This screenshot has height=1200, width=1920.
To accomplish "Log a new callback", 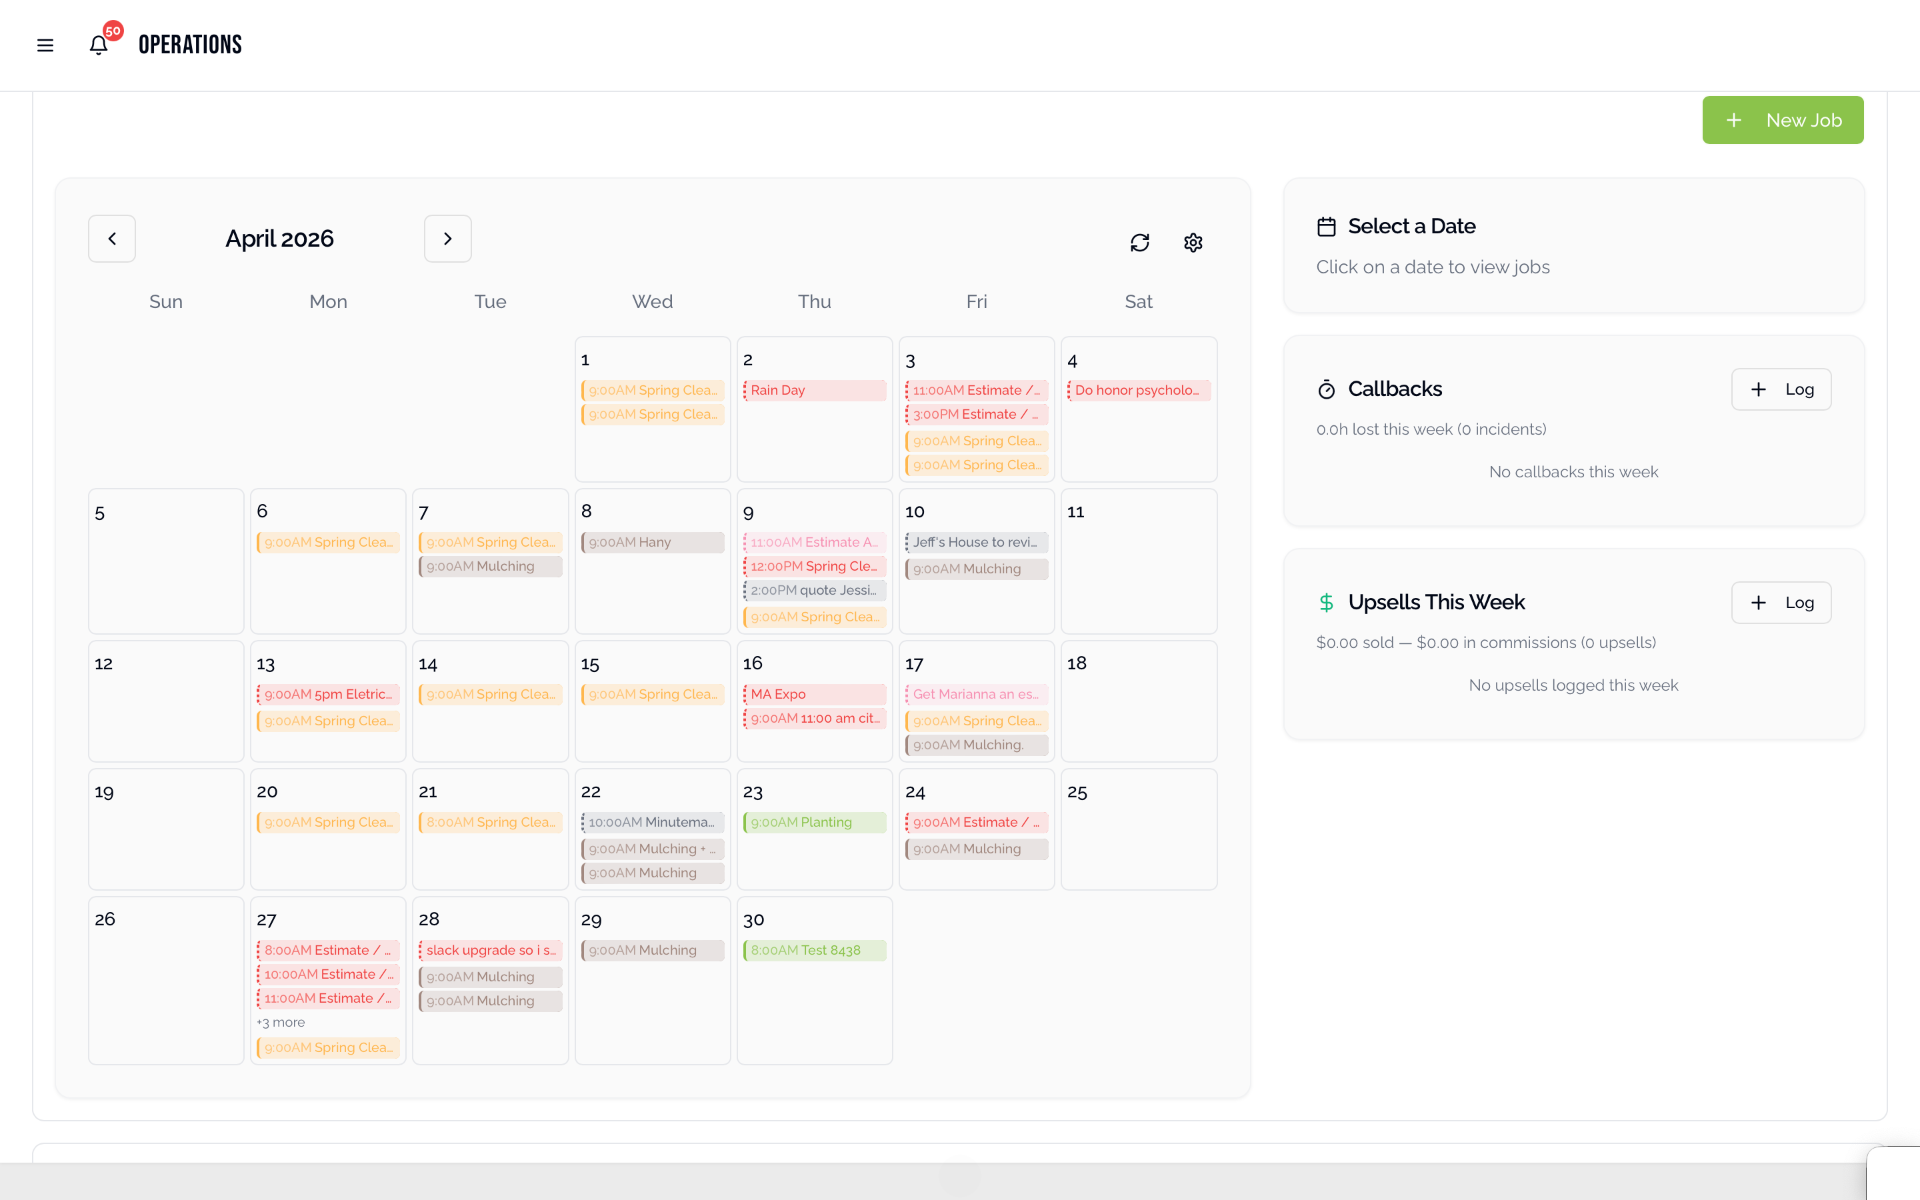I will (1781, 389).
